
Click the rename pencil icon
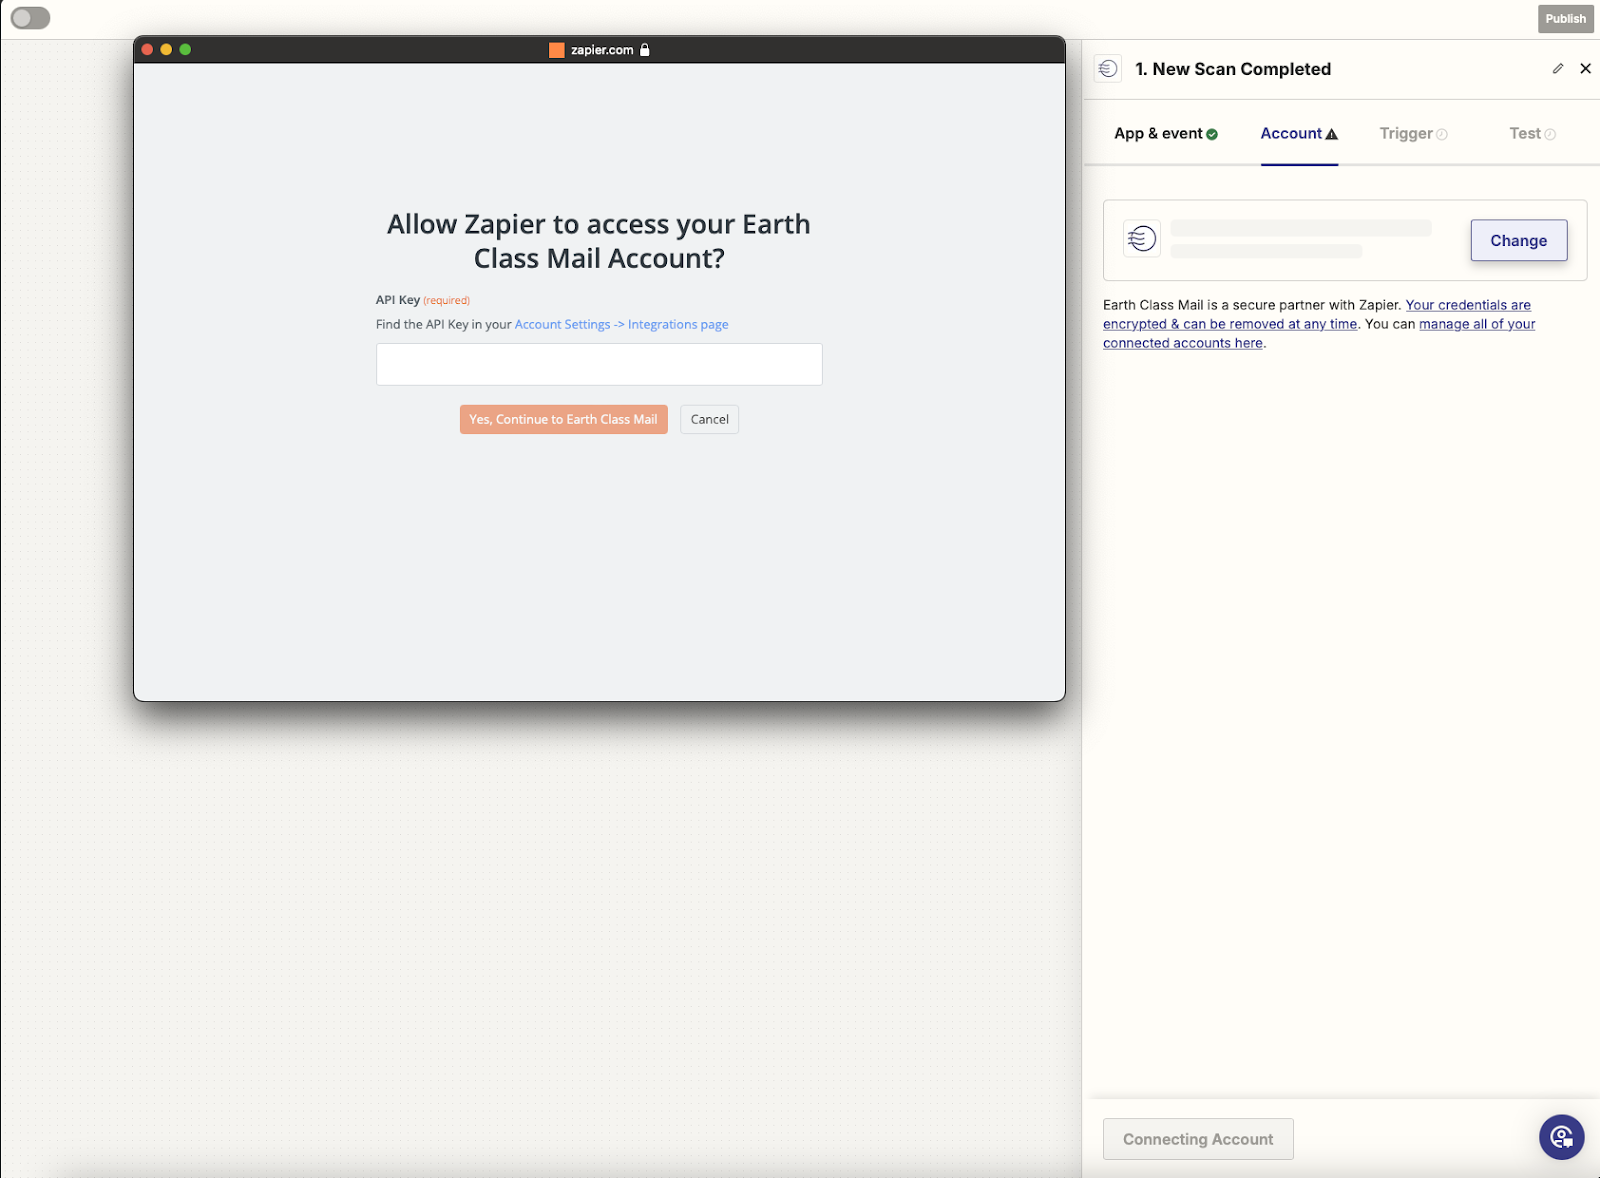pos(1557,68)
